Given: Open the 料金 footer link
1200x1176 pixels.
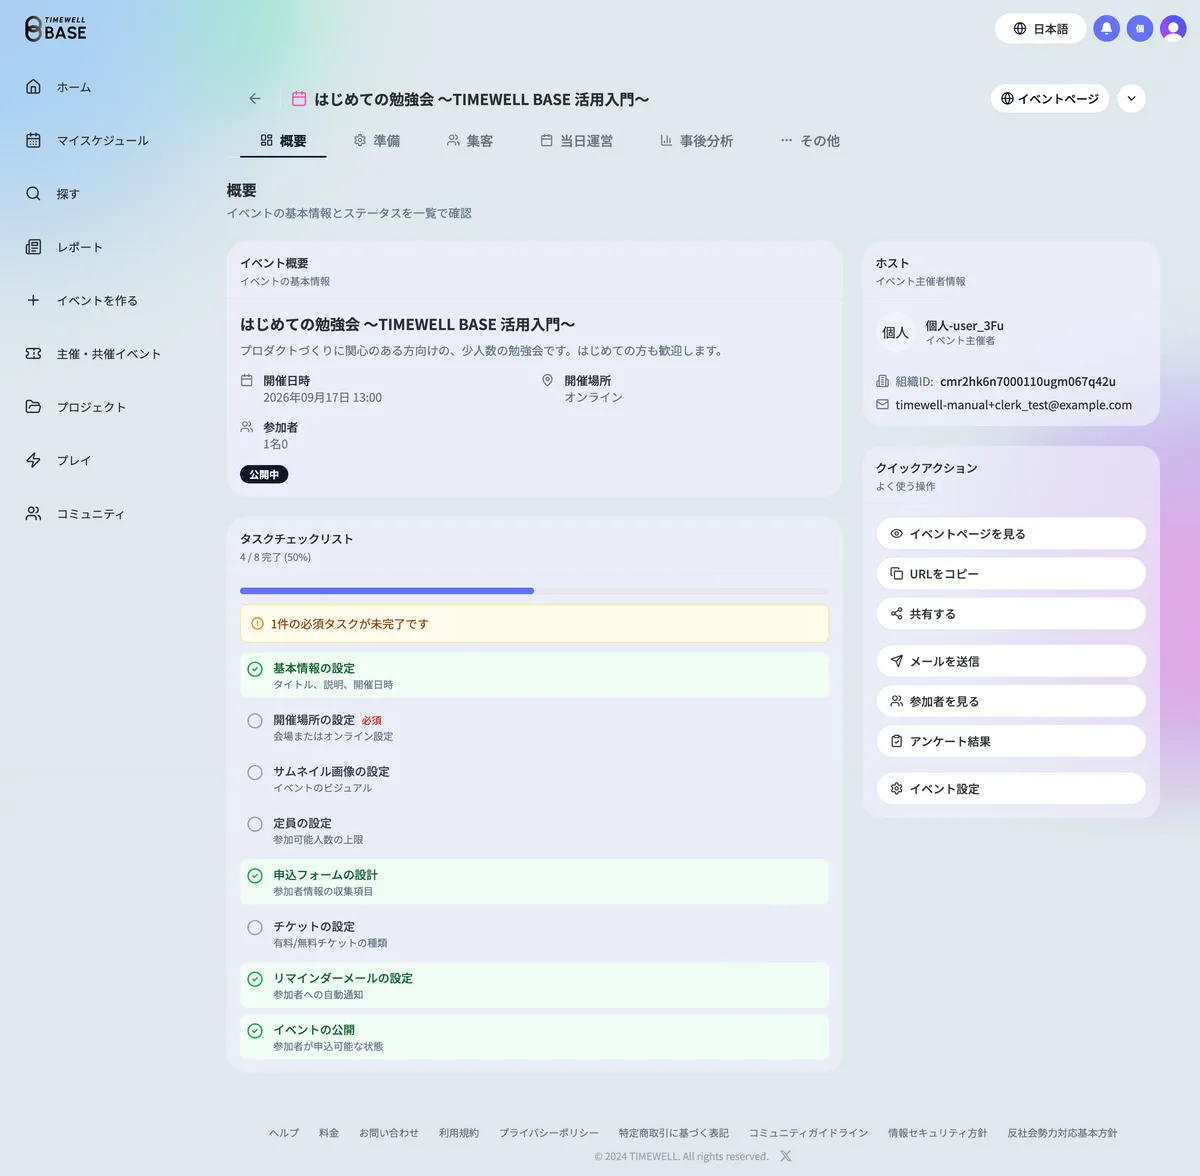Looking at the screenshot, I should 329,1133.
